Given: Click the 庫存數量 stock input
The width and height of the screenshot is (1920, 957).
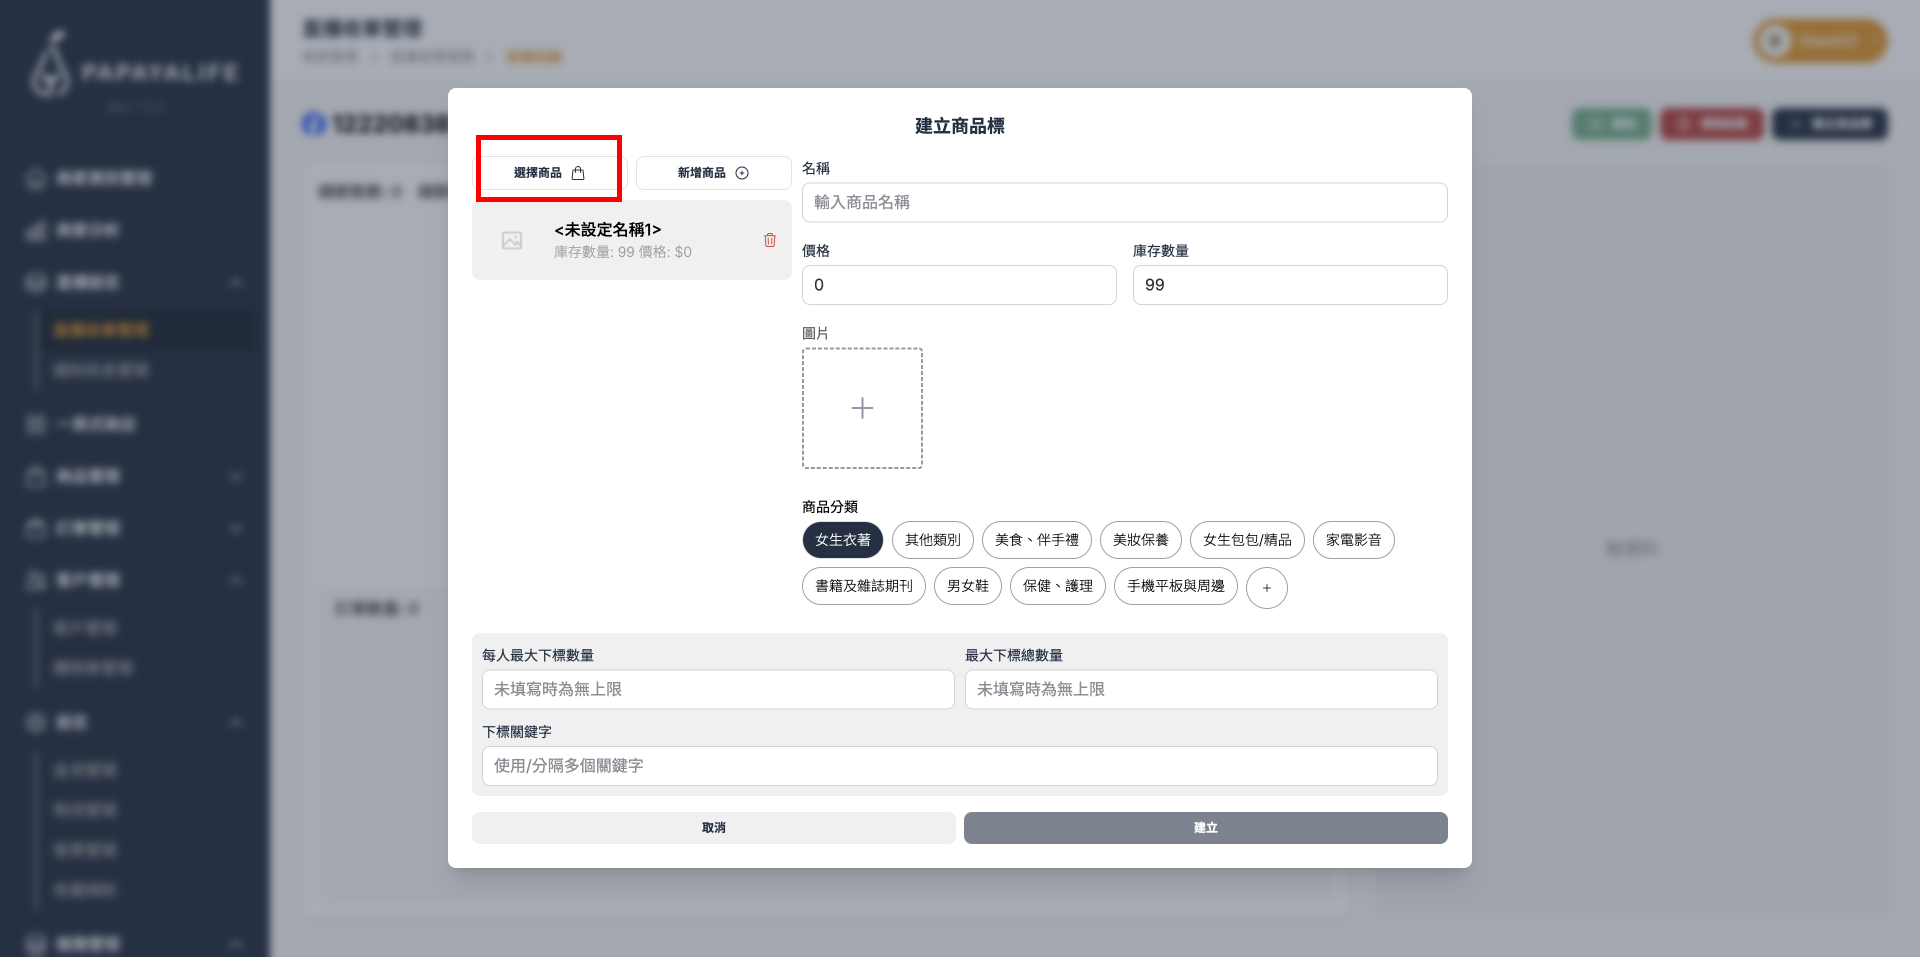Looking at the screenshot, I should pos(1289,285).
